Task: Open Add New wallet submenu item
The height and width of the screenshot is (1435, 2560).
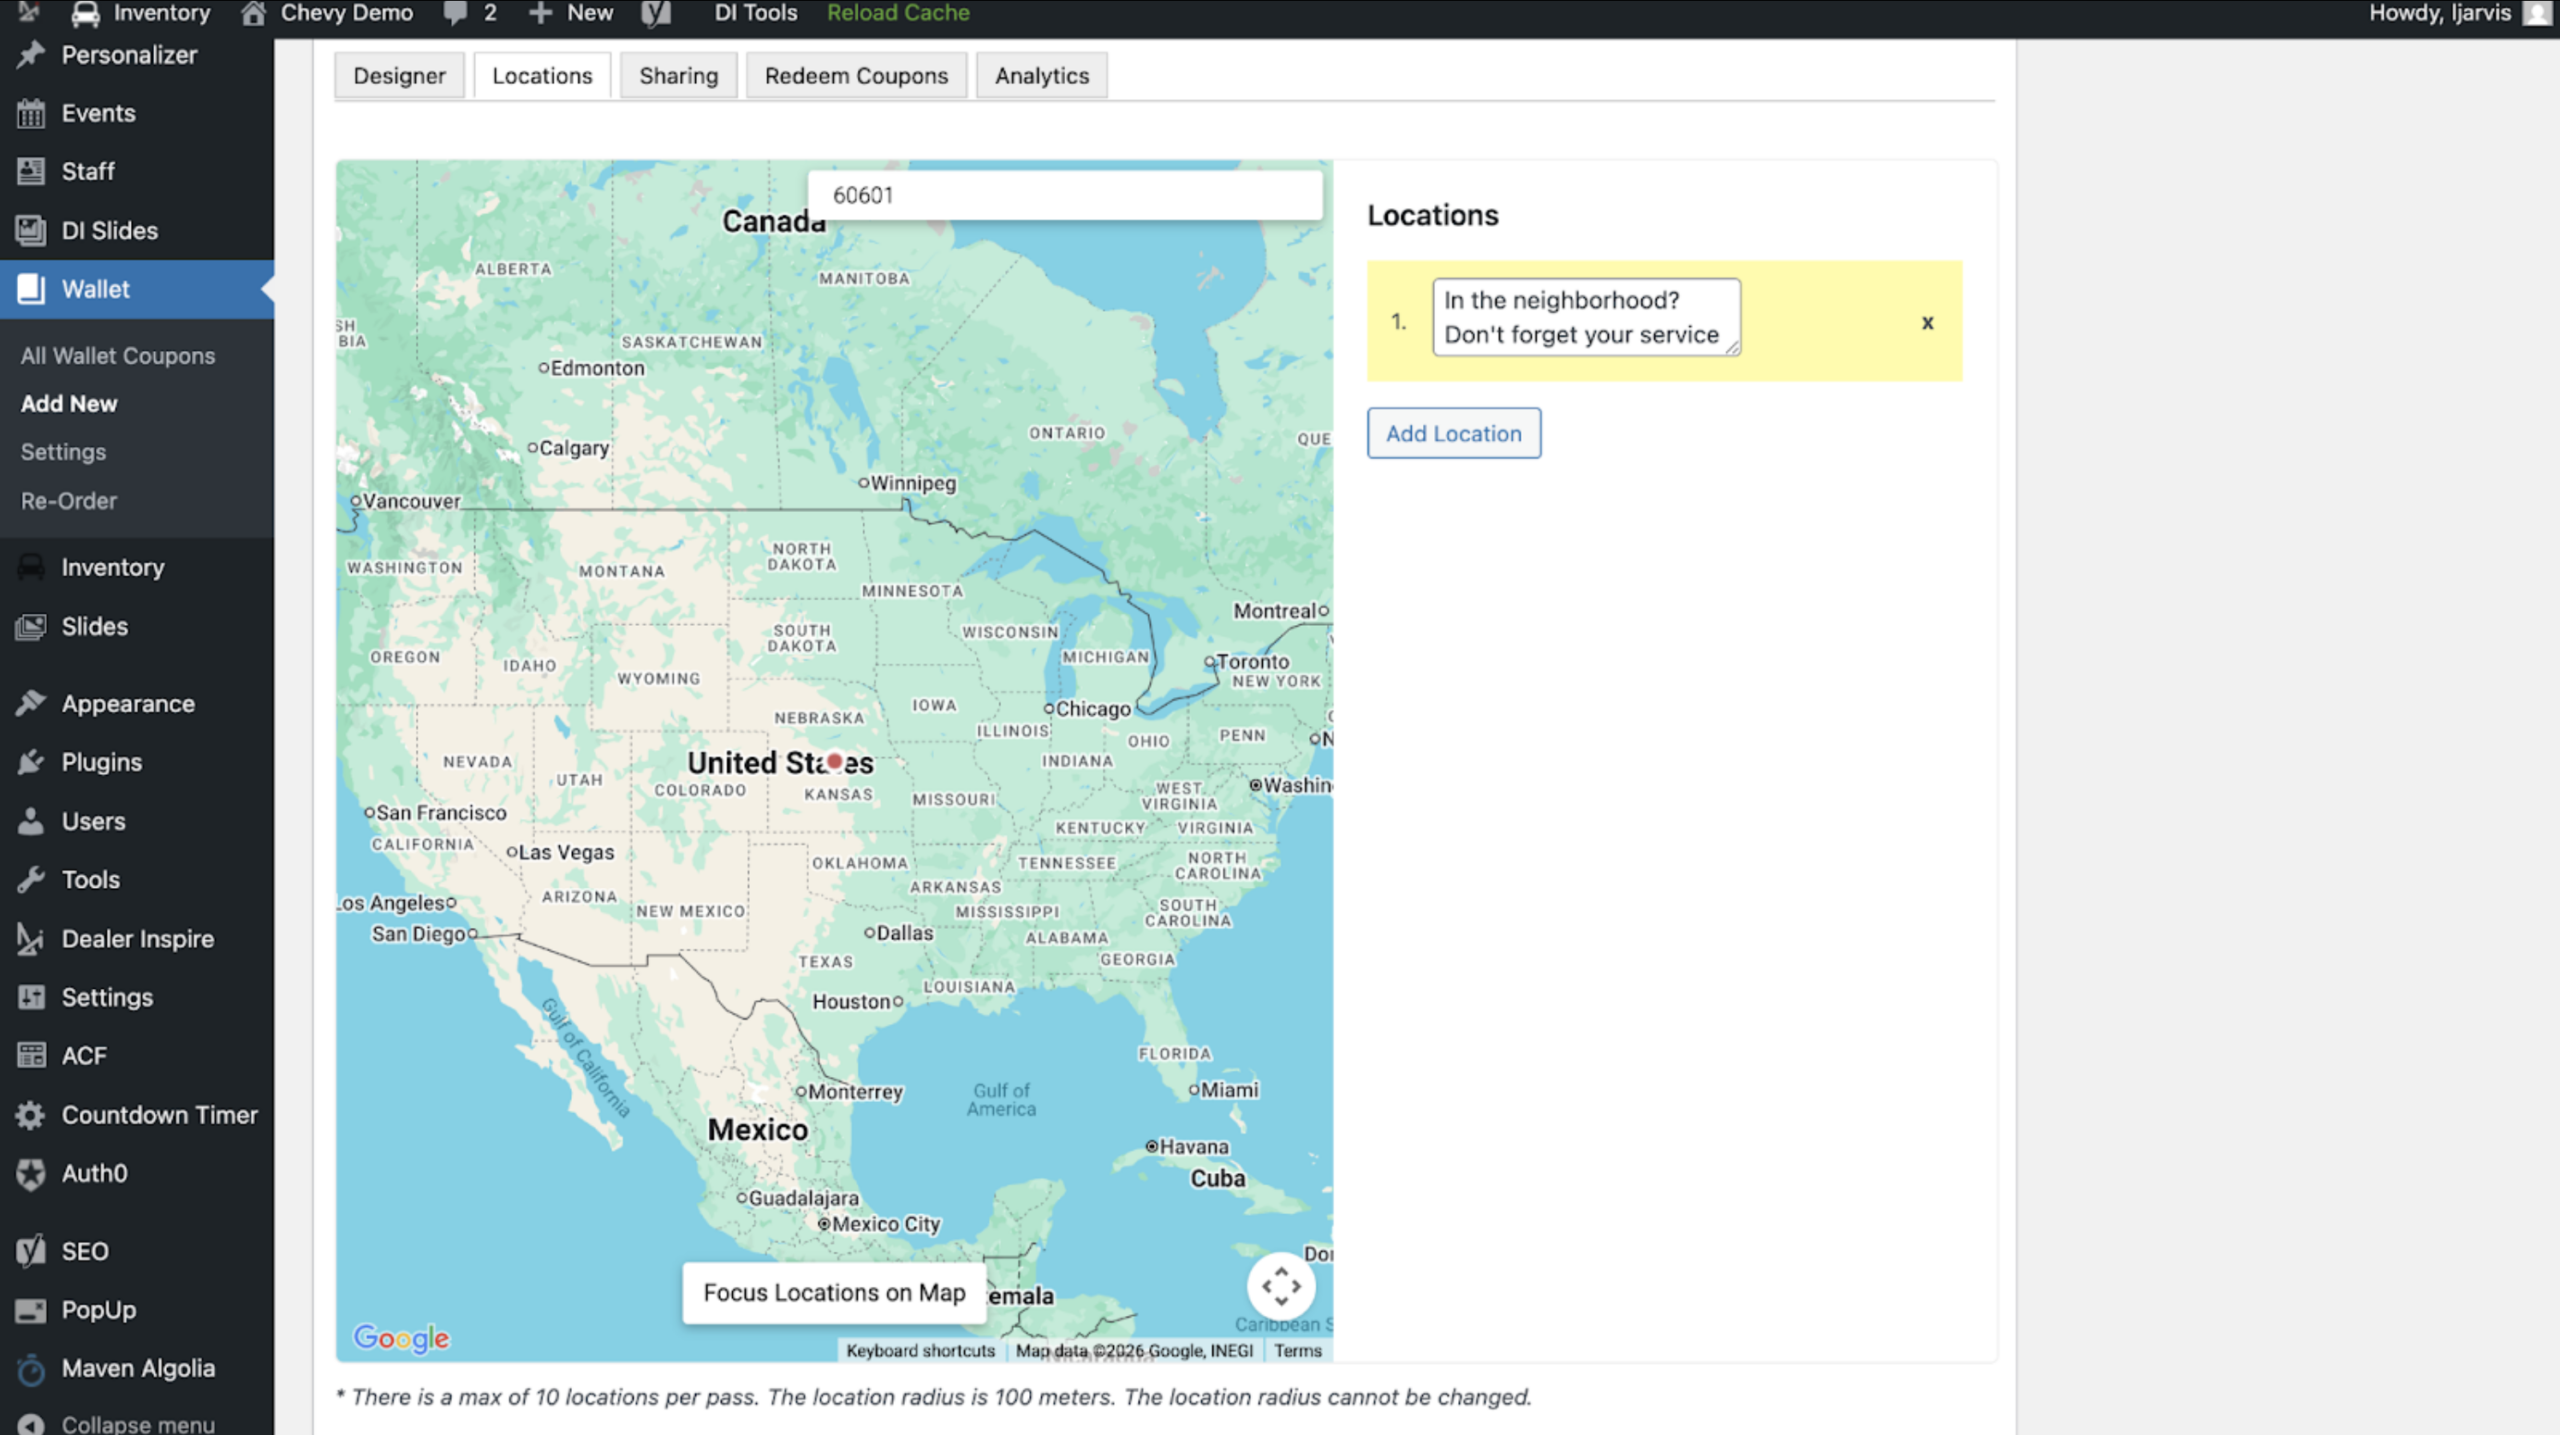Action: 69,404
